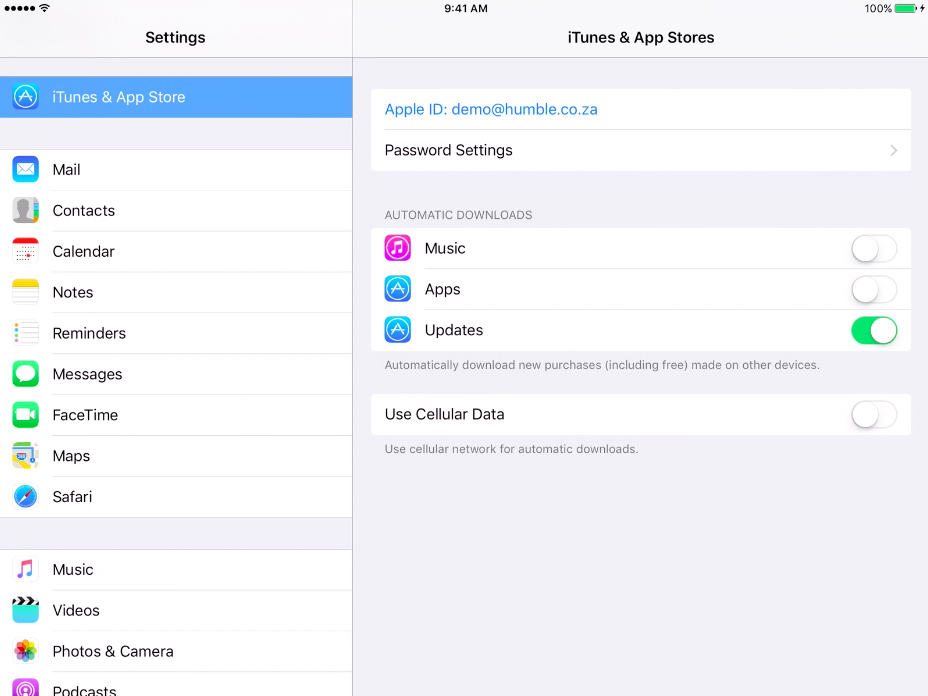Open Maps settings
The image size is (928, 696).
(x=176, y=456)
